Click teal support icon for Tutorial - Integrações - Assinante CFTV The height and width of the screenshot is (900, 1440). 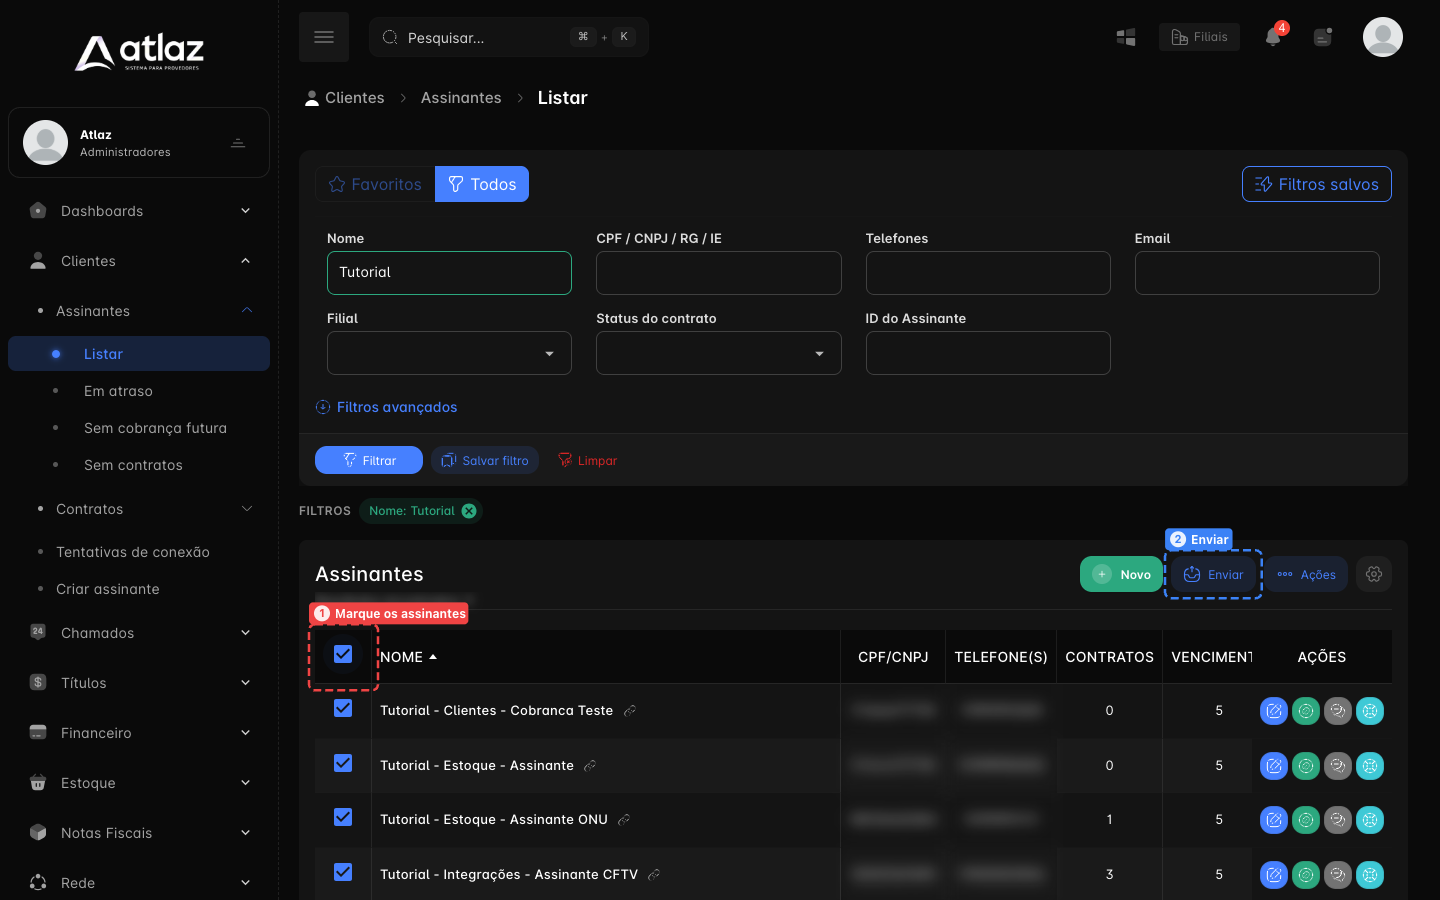[x=1370, y=875]
